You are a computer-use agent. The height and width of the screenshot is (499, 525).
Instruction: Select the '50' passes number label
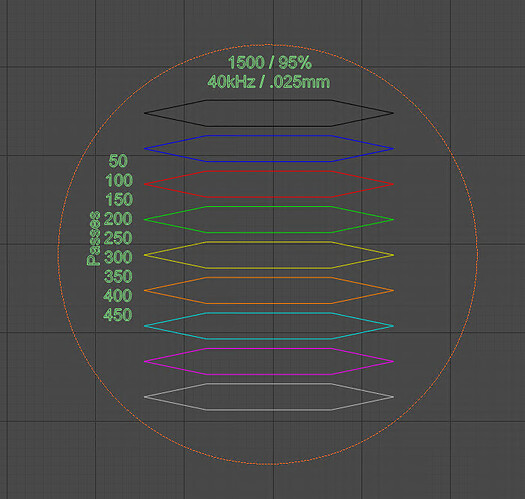(118, 161)
